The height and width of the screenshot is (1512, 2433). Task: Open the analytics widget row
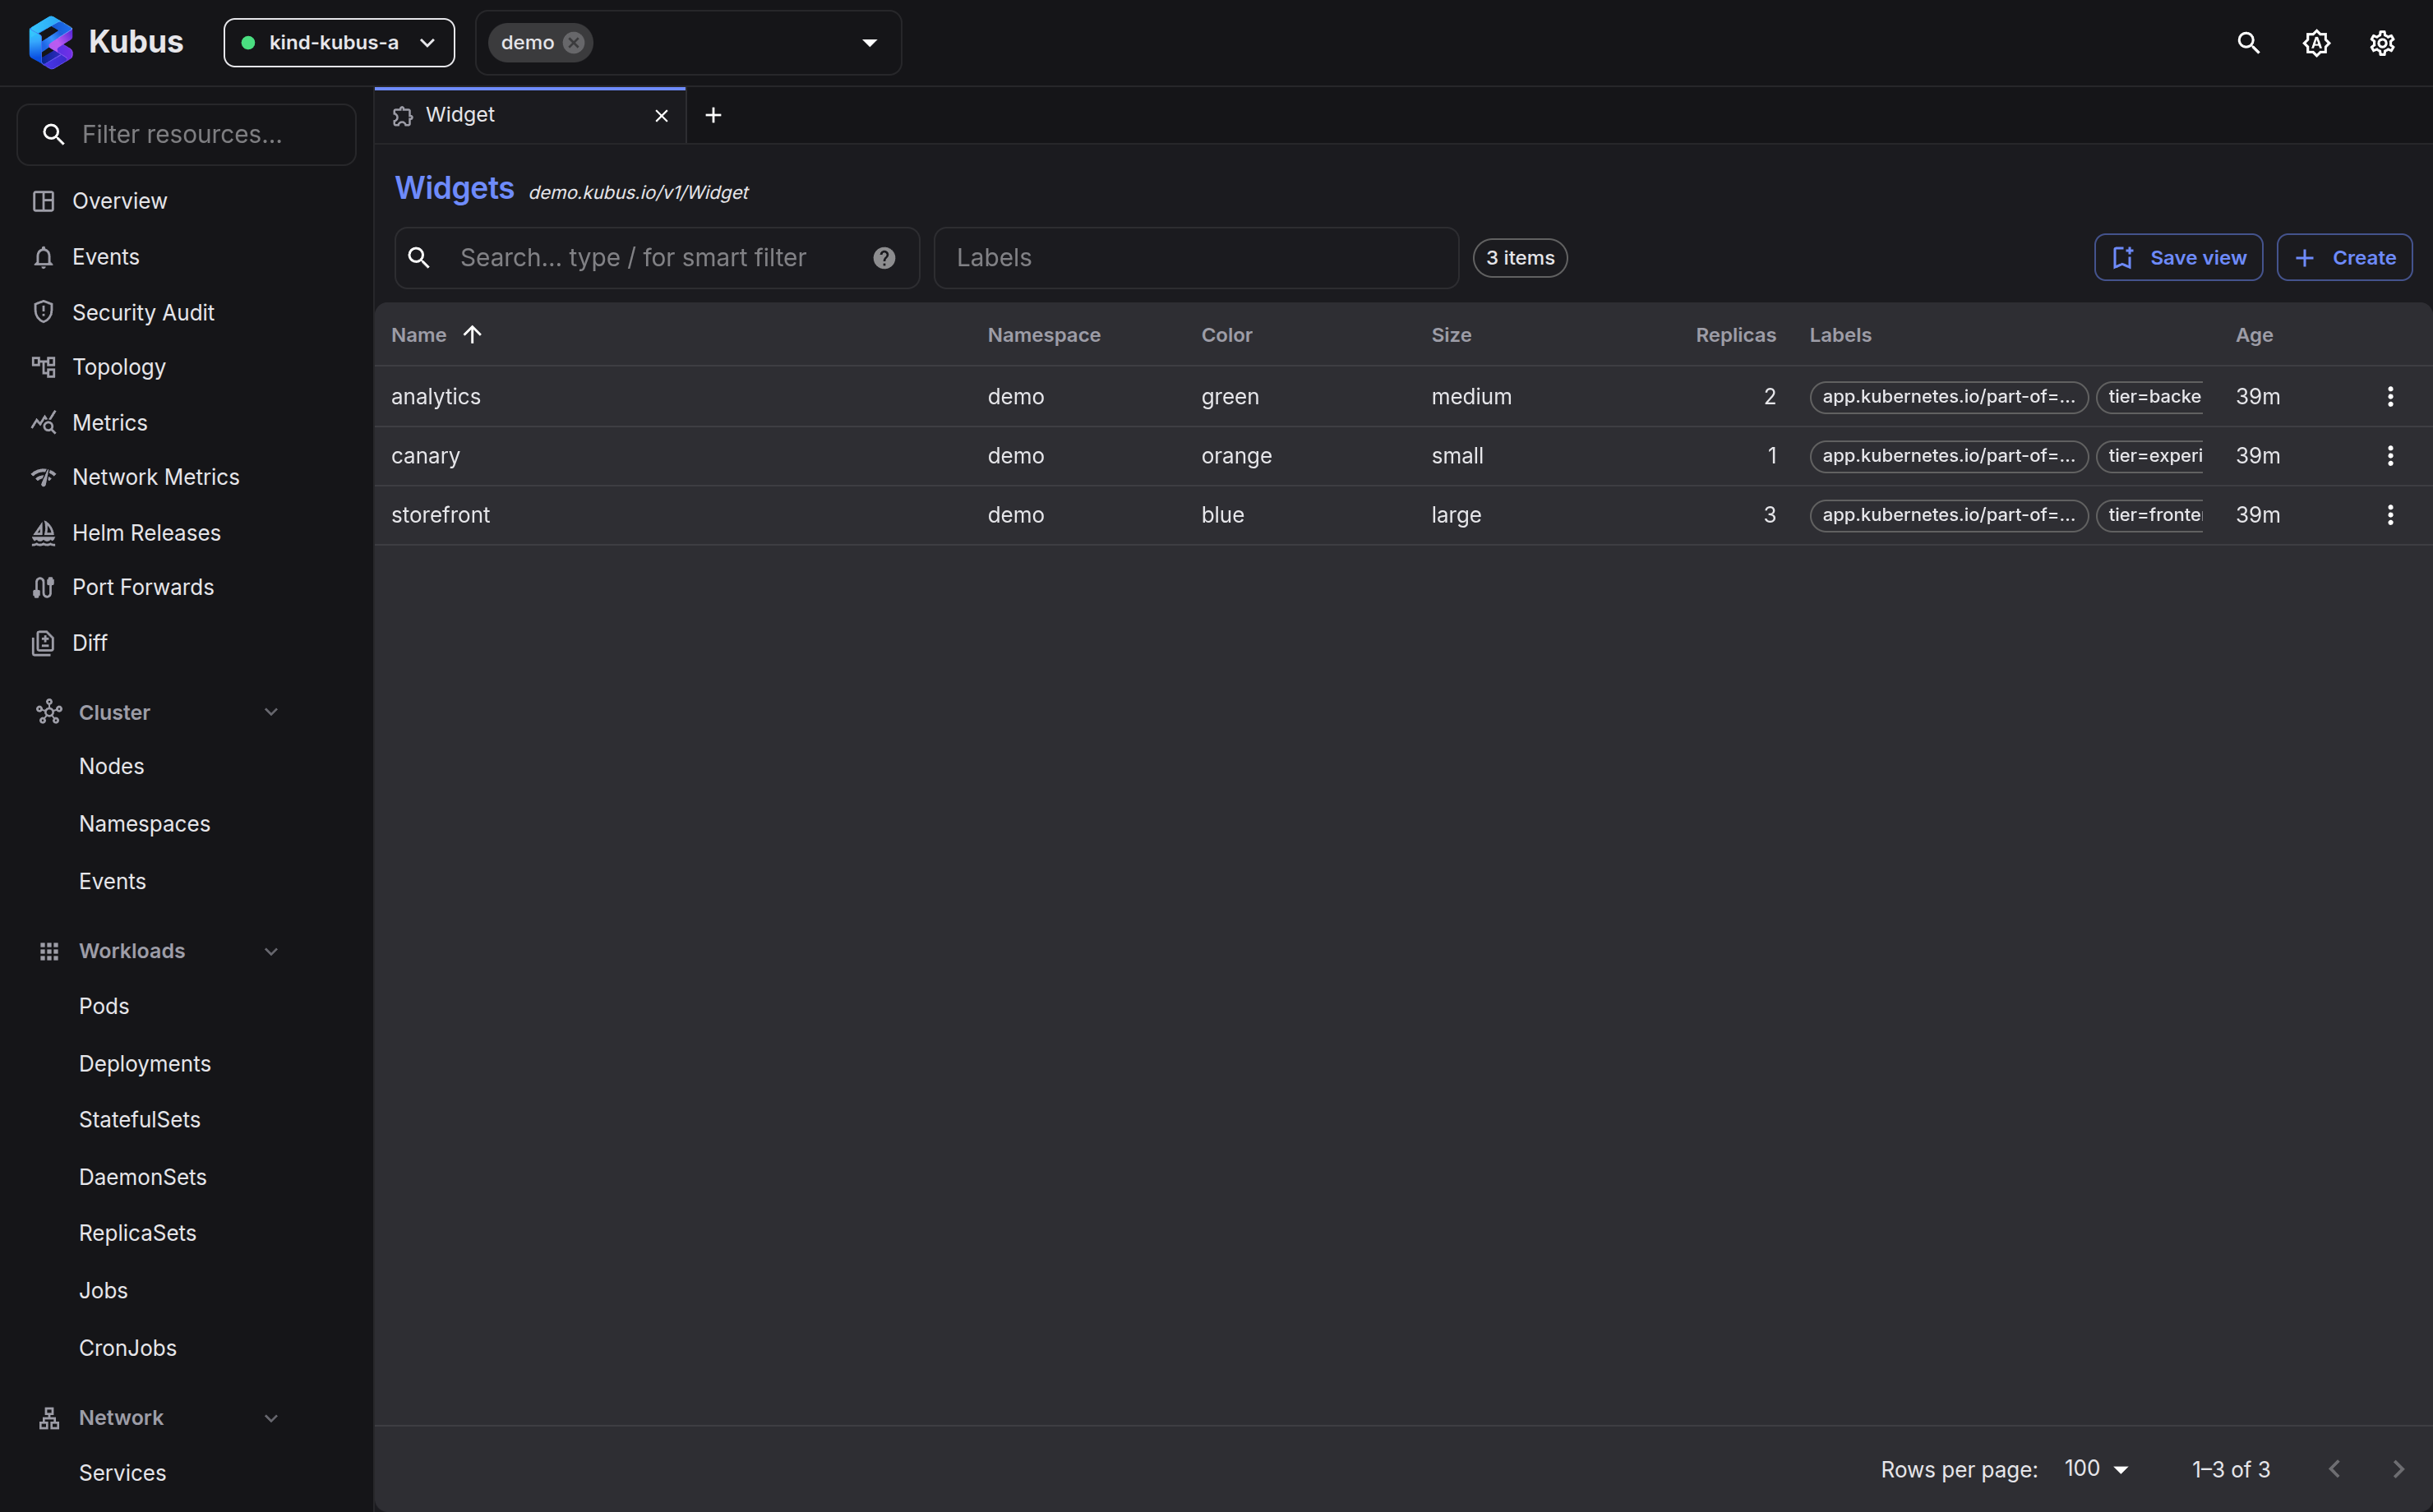point(1402,396)
